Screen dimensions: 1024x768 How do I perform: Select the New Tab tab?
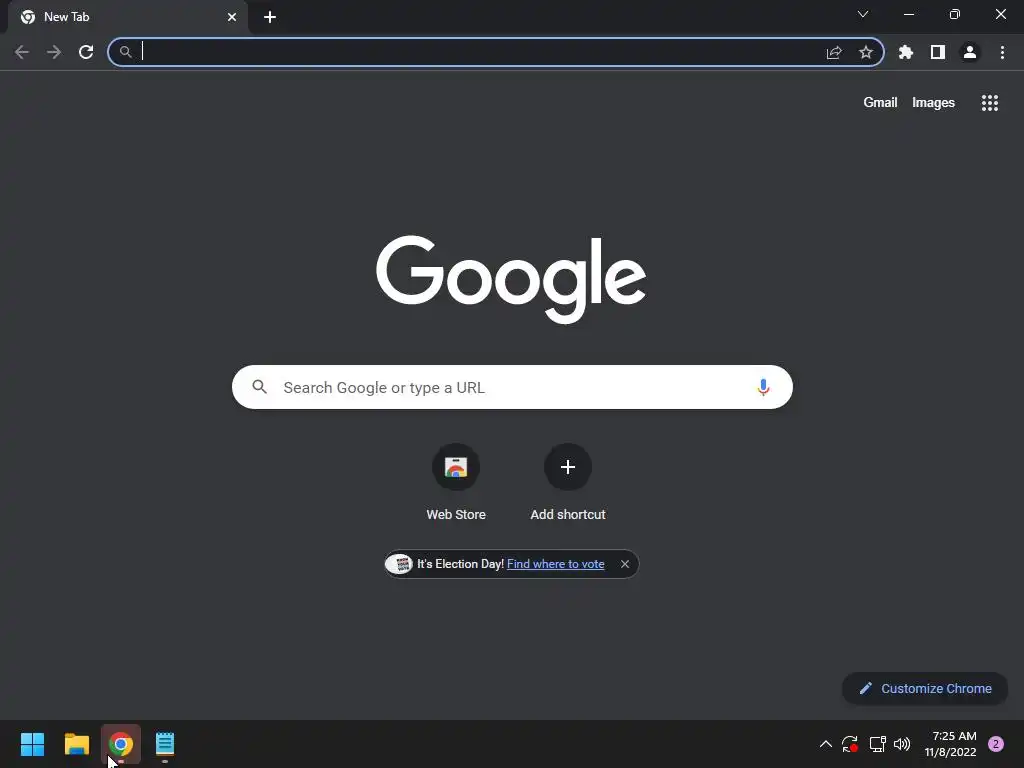[x=128, y=17]
